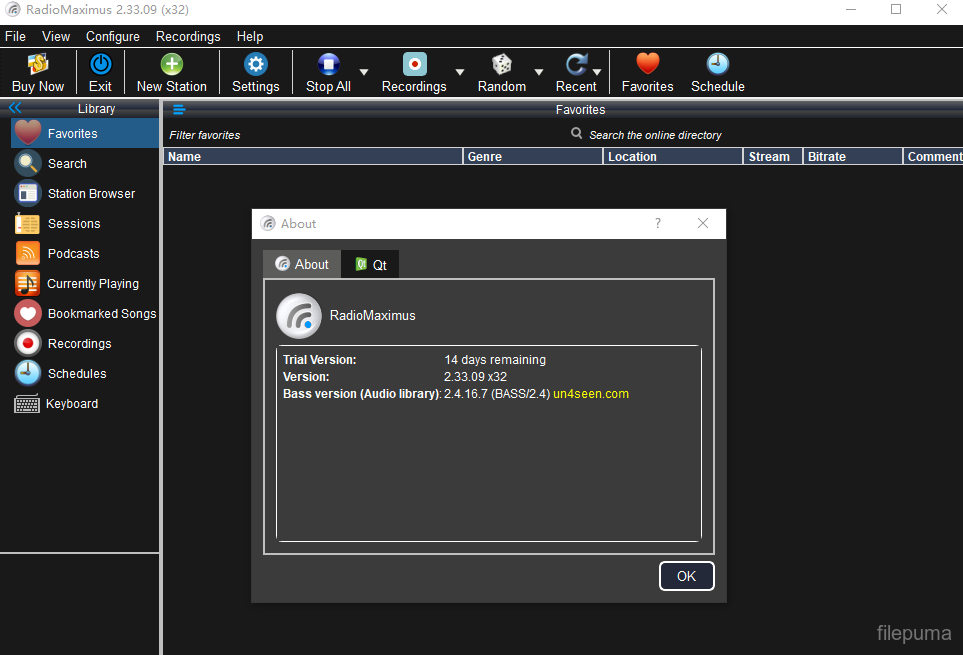
Task: Select Currently Playing in the sidebar
Action: (93, 284)
